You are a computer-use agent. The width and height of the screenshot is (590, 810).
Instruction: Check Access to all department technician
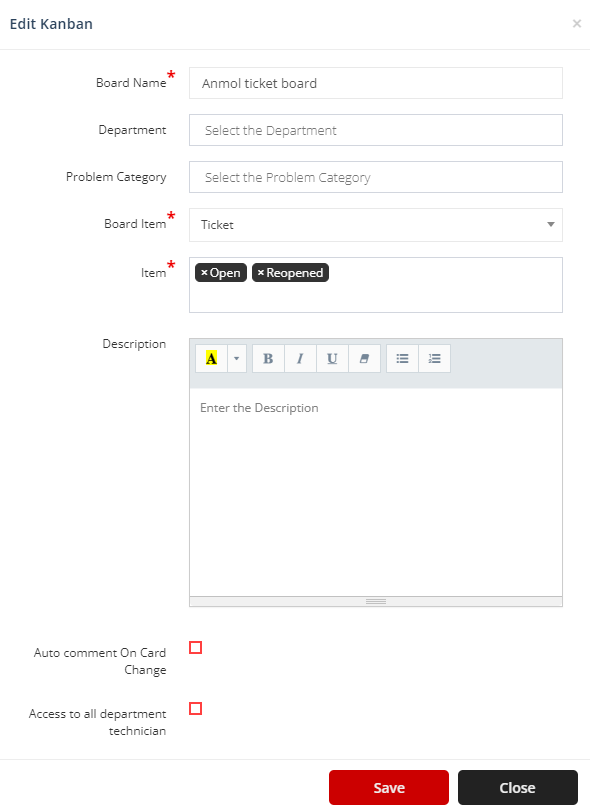coord(195,708)
